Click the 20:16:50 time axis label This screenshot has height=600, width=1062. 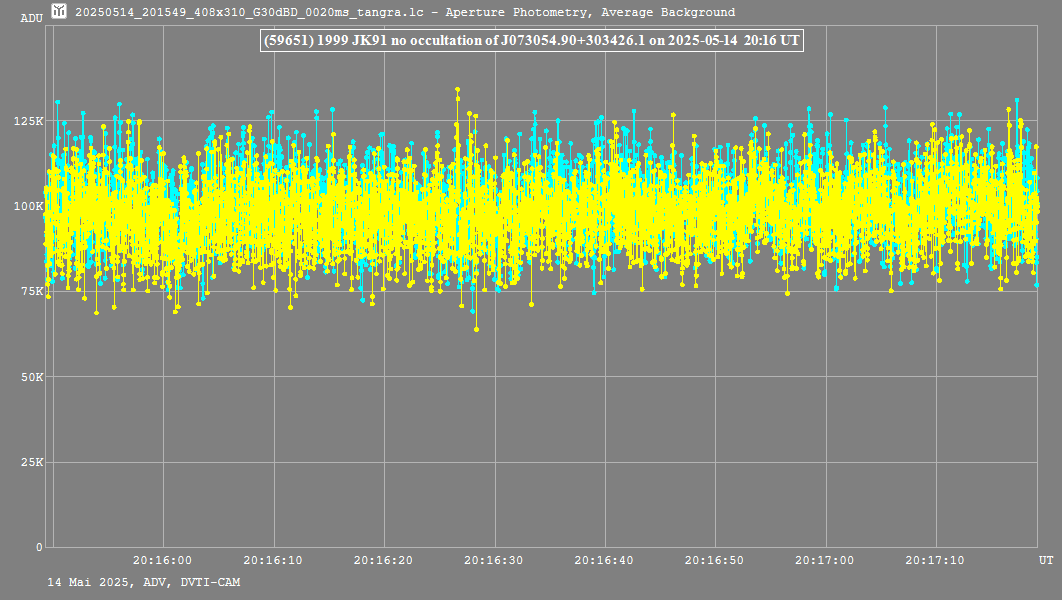(x=715, y=561)
